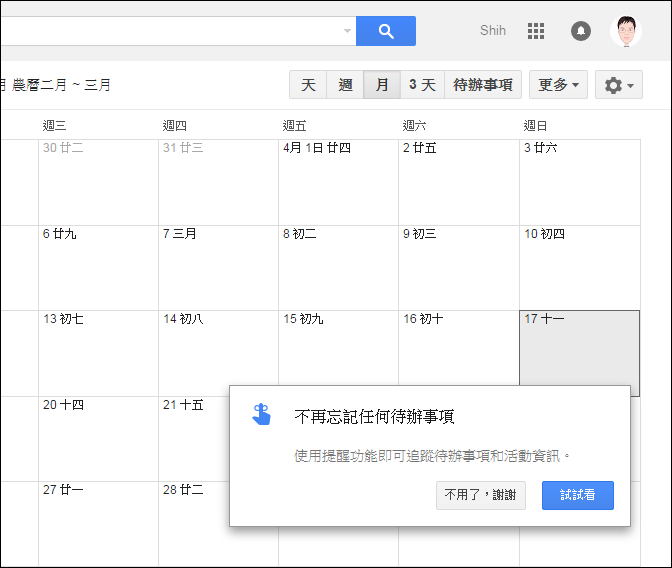
Task: Click the 週六 column header
Action: (414, 126)
